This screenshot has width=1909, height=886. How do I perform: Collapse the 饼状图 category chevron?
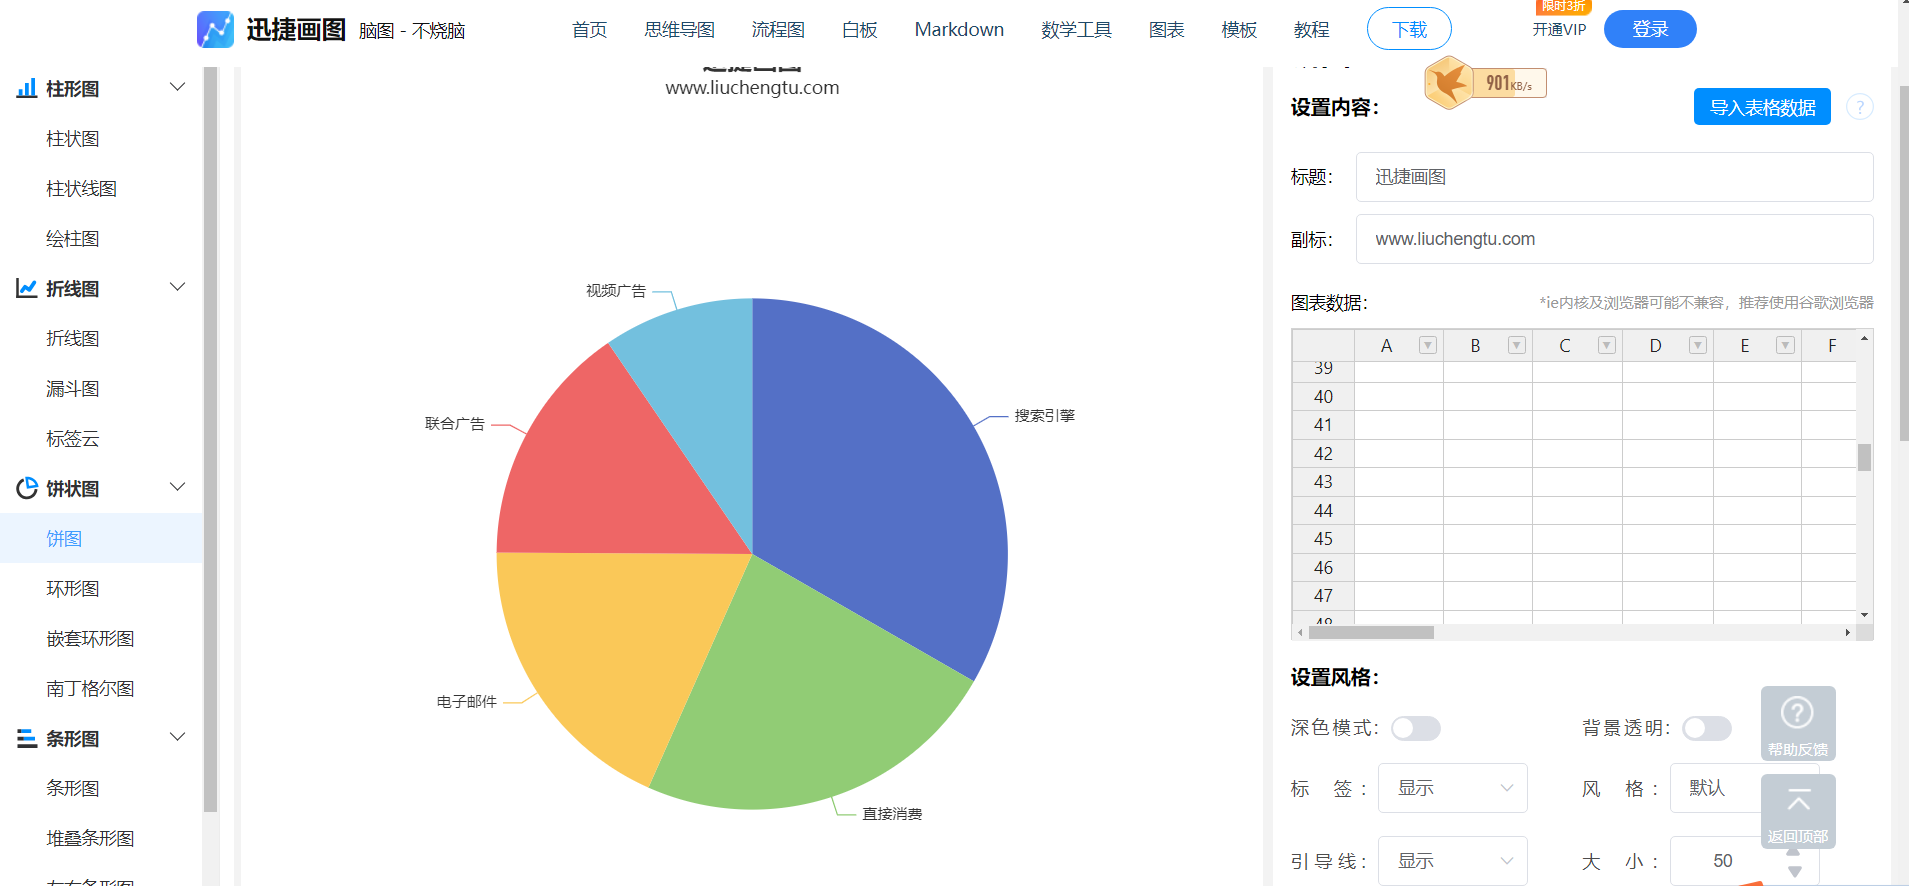(x=178, y=487)
